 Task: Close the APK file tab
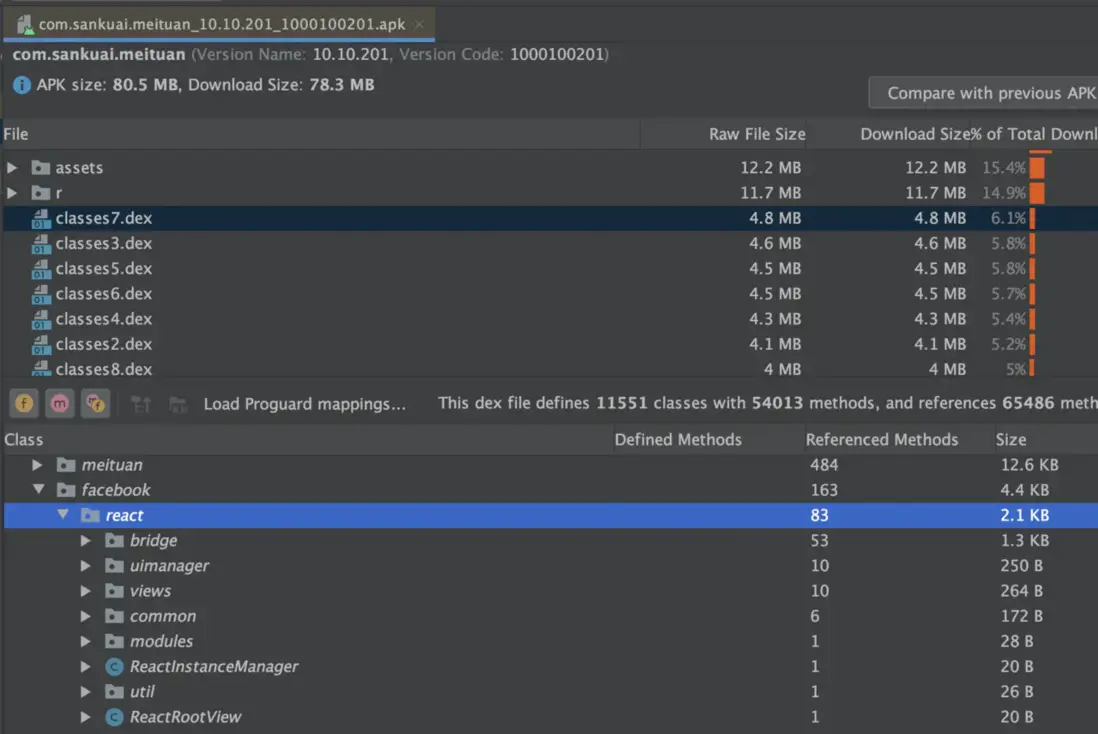(418, 24)
